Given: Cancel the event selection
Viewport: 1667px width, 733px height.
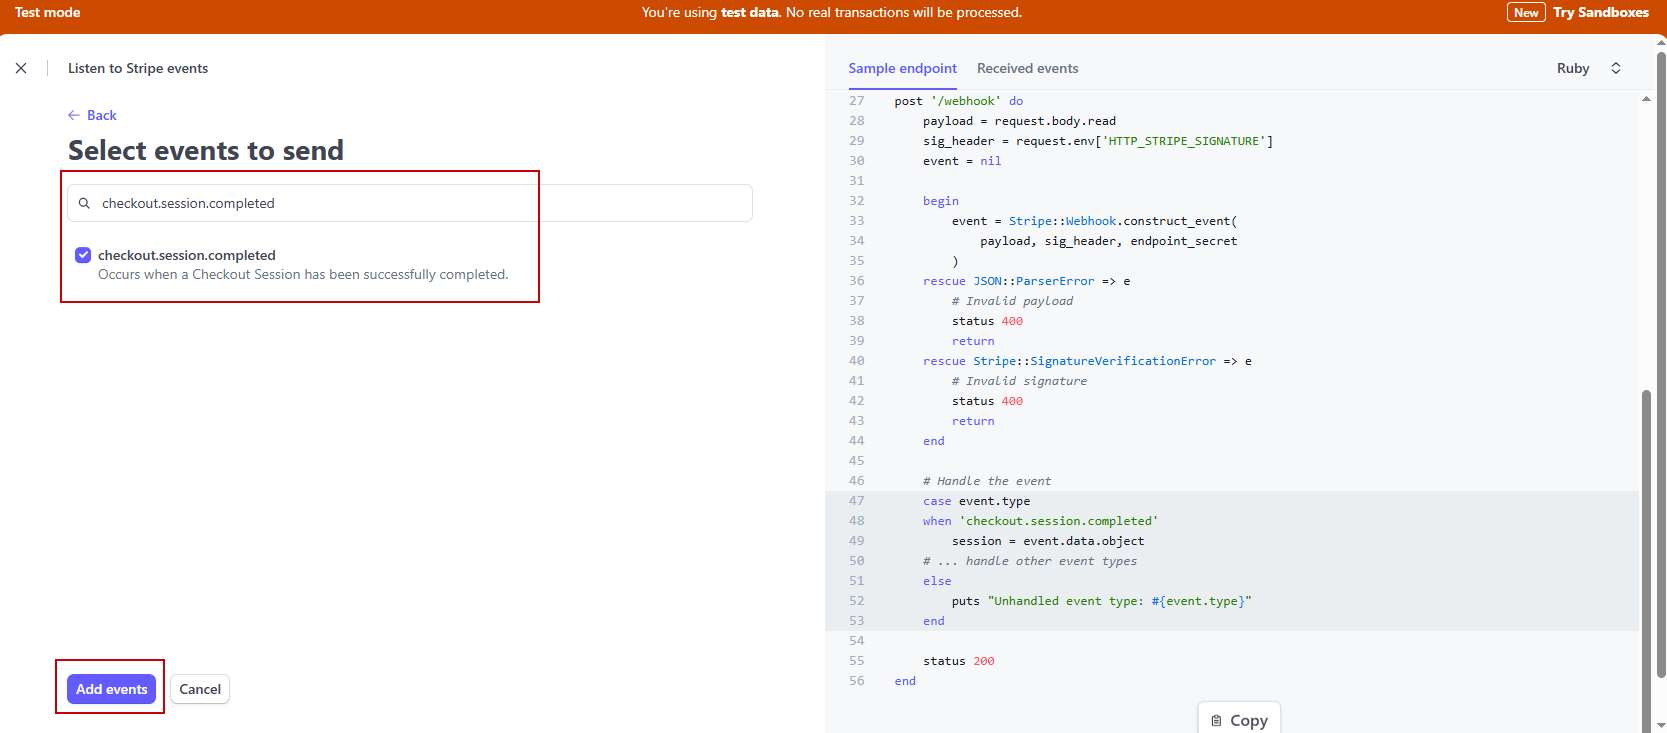Looking at the screenshot, I should (200, 689).
